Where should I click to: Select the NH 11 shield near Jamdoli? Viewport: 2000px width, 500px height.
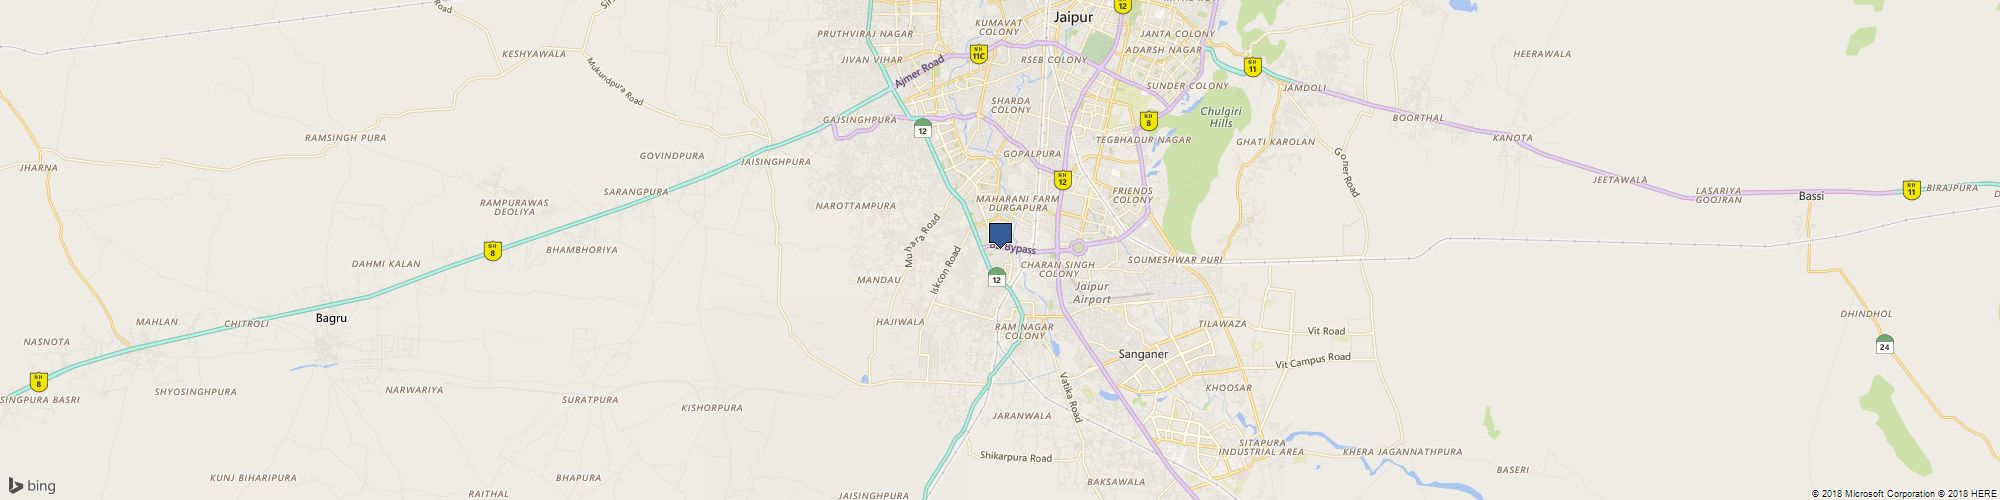coord(1251,67)
